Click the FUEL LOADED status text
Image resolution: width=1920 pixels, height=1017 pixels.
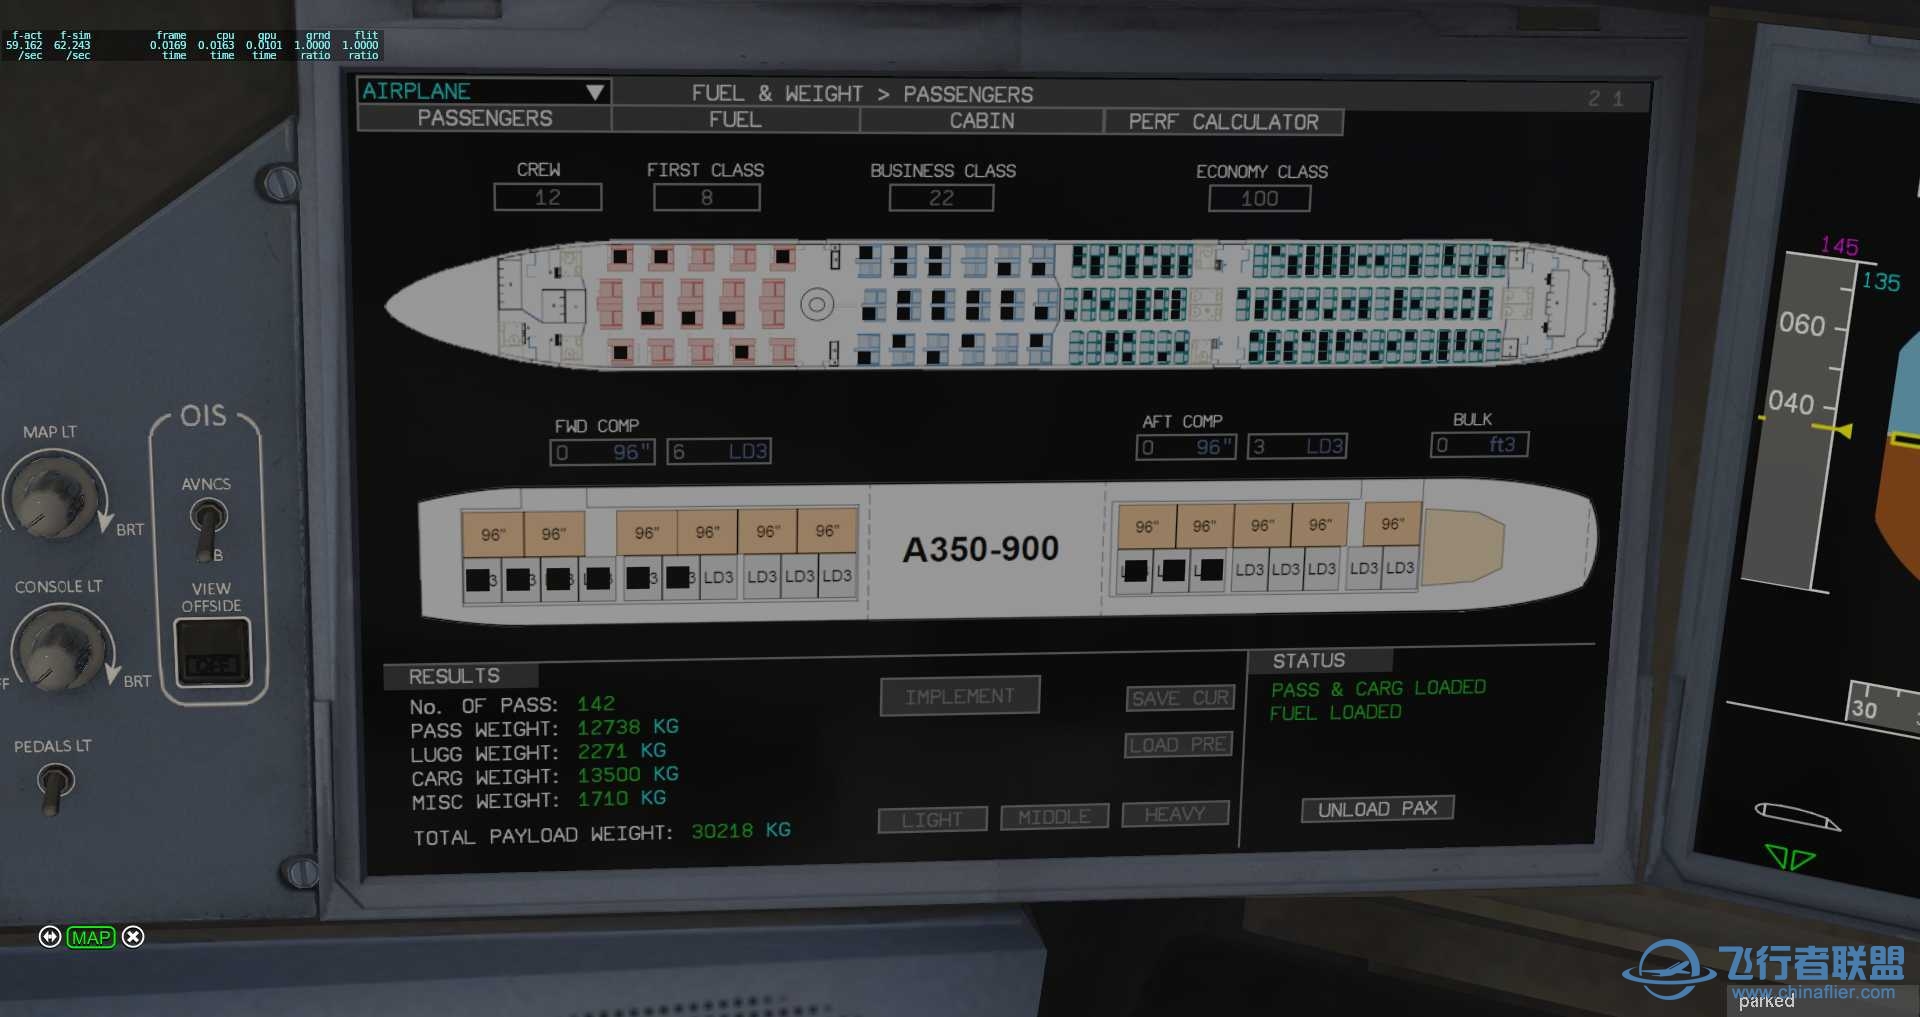[x=1335, y=712]
